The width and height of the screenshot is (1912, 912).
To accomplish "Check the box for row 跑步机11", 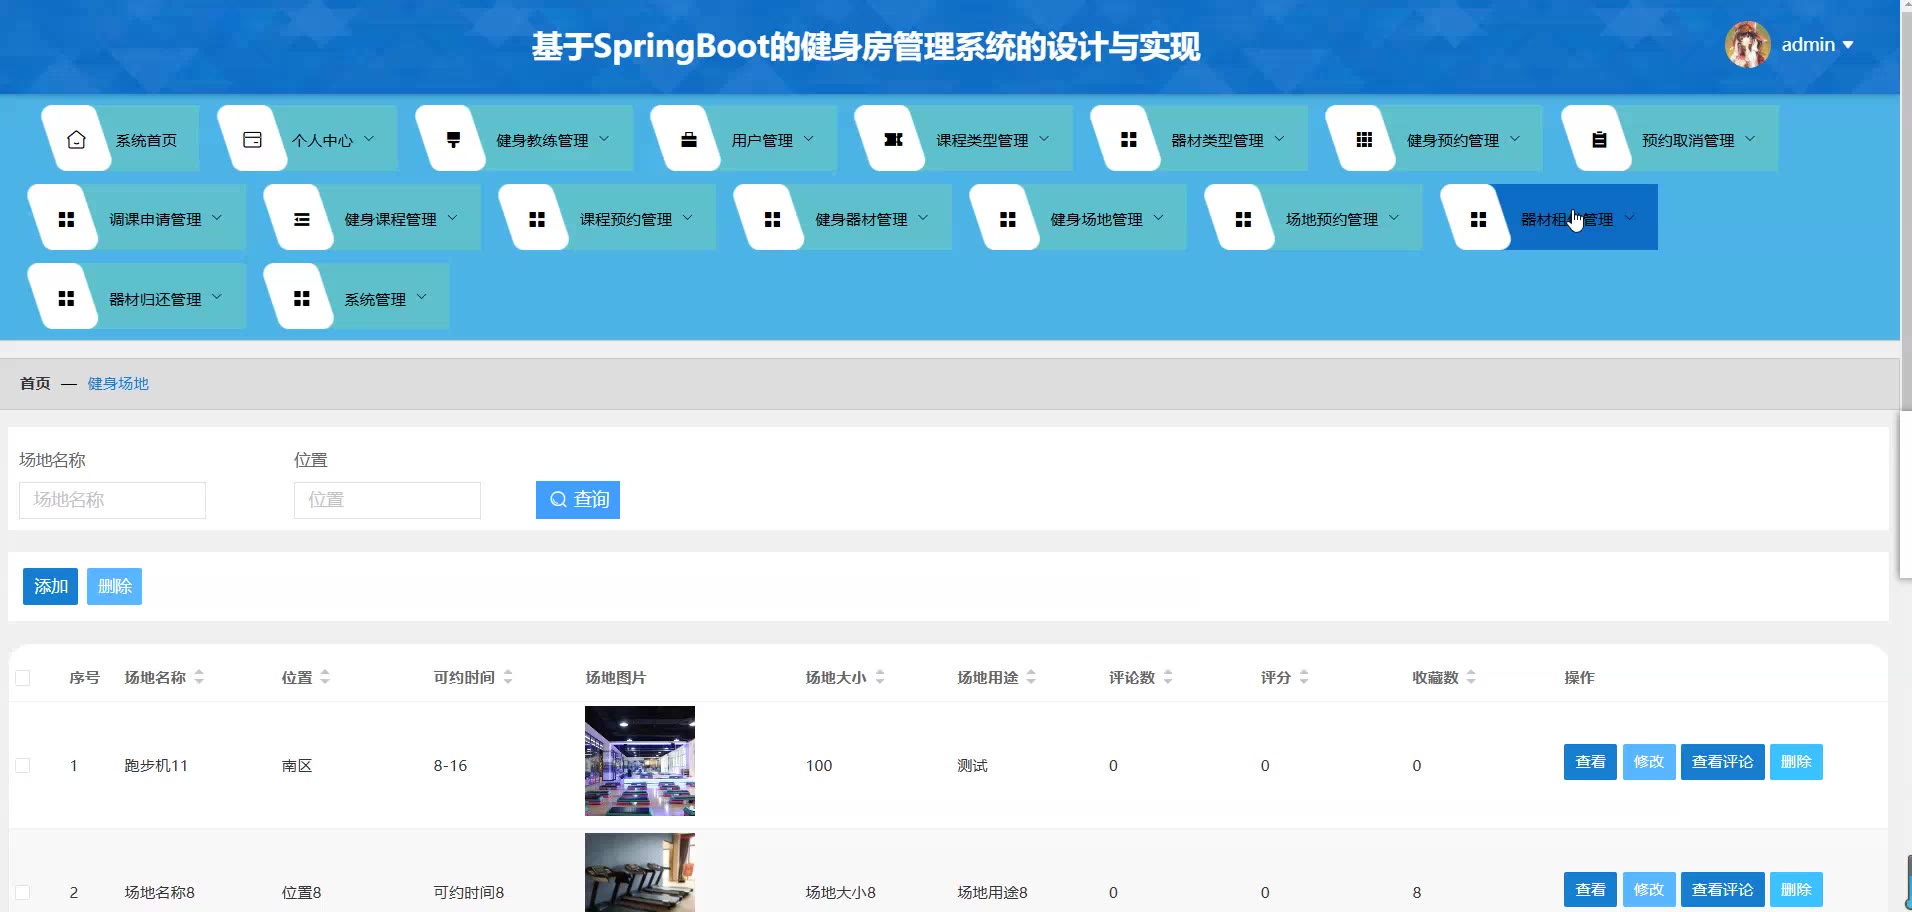I will click(23, 765).
